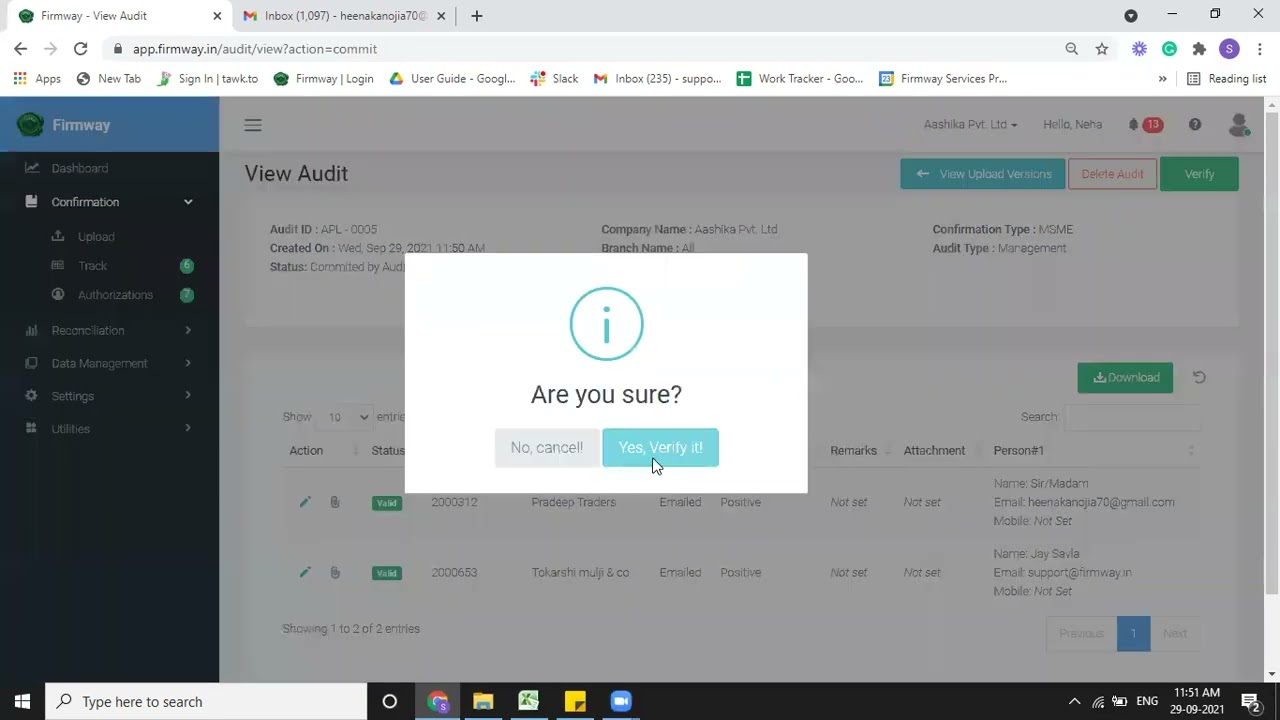Image resolution: width=1280 pixels, height=720 pixels.
Task: Click edit pencil for Tokarshi mulji row
Action: pyautogui.click(x=305, y=572)
